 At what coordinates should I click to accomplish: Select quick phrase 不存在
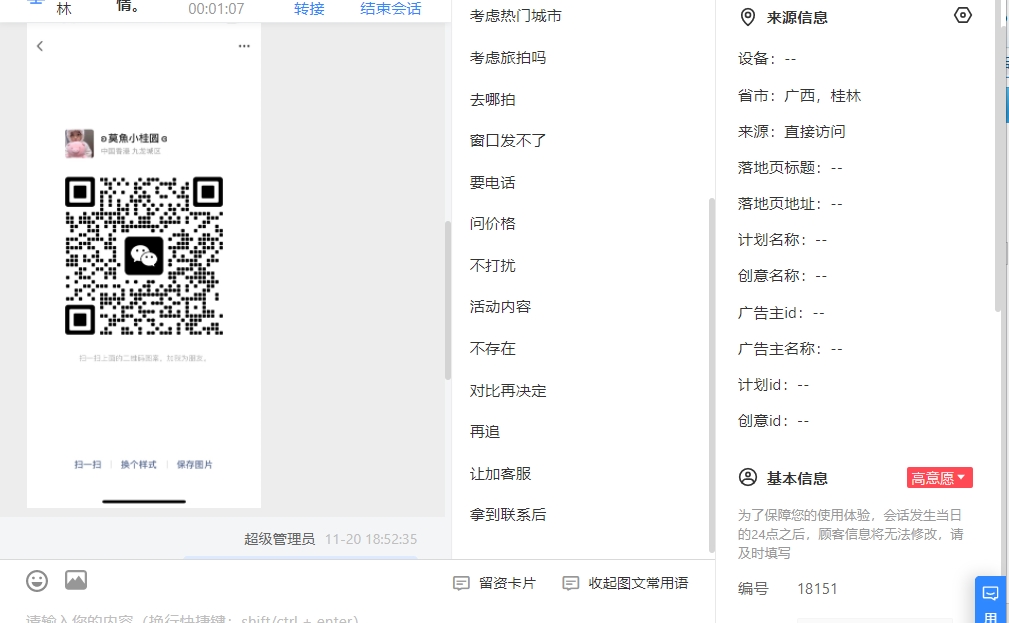click(492, 349)
